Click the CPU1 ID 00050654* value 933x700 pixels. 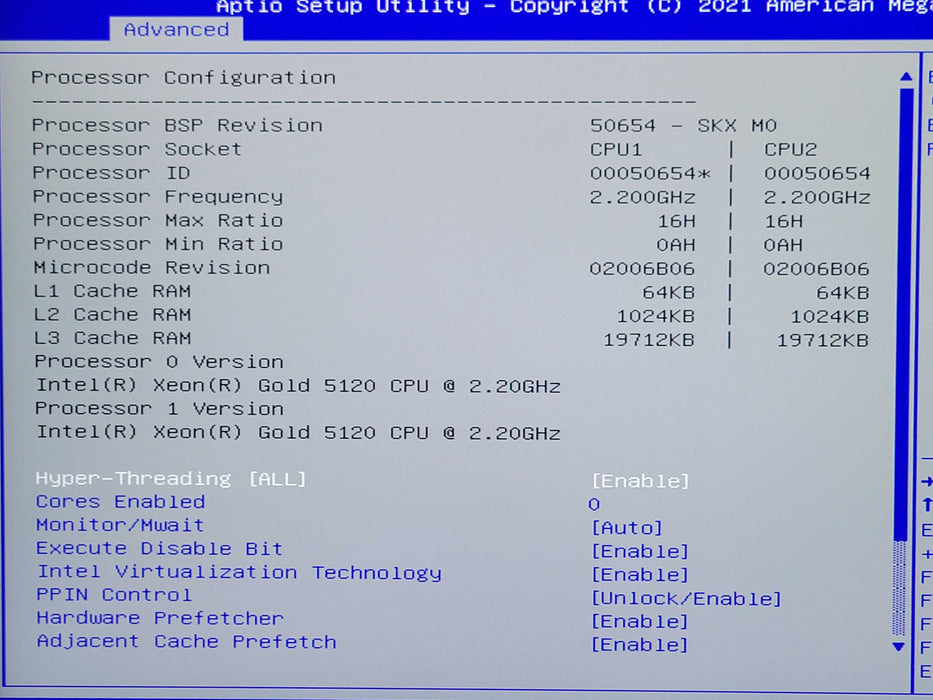[650, 174]
